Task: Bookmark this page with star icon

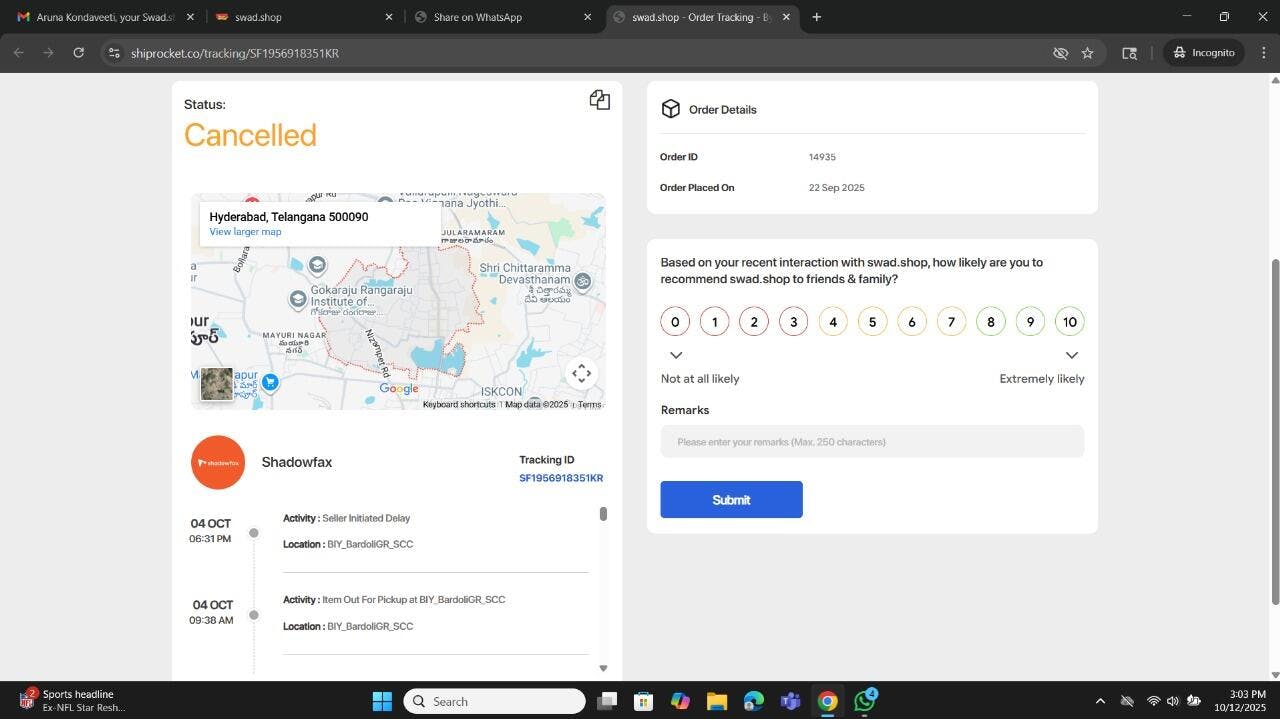Action: 1087,53
